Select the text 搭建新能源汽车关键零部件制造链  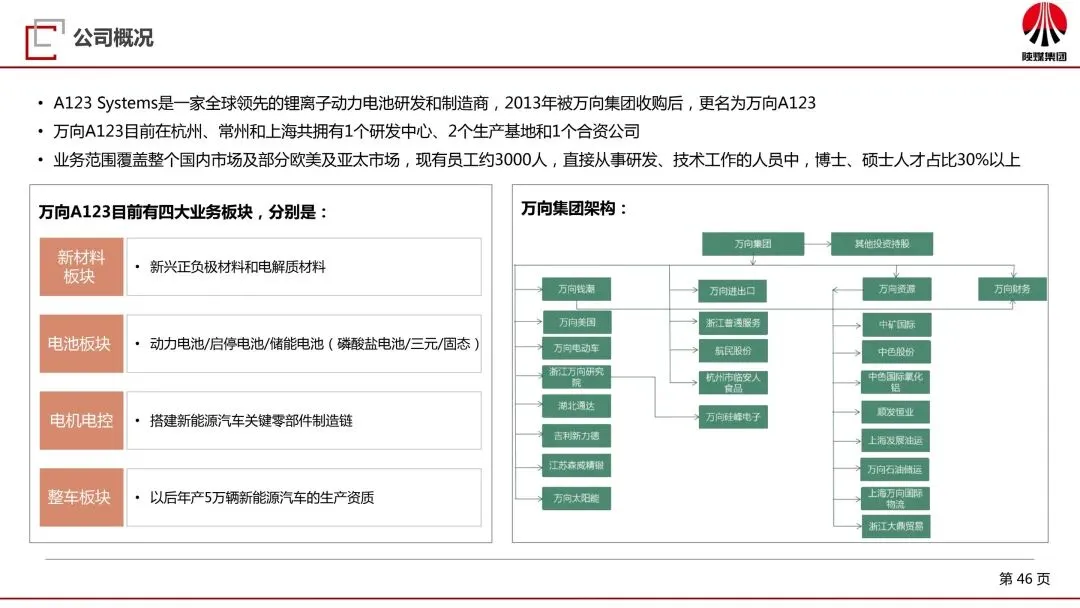[251, 421]
